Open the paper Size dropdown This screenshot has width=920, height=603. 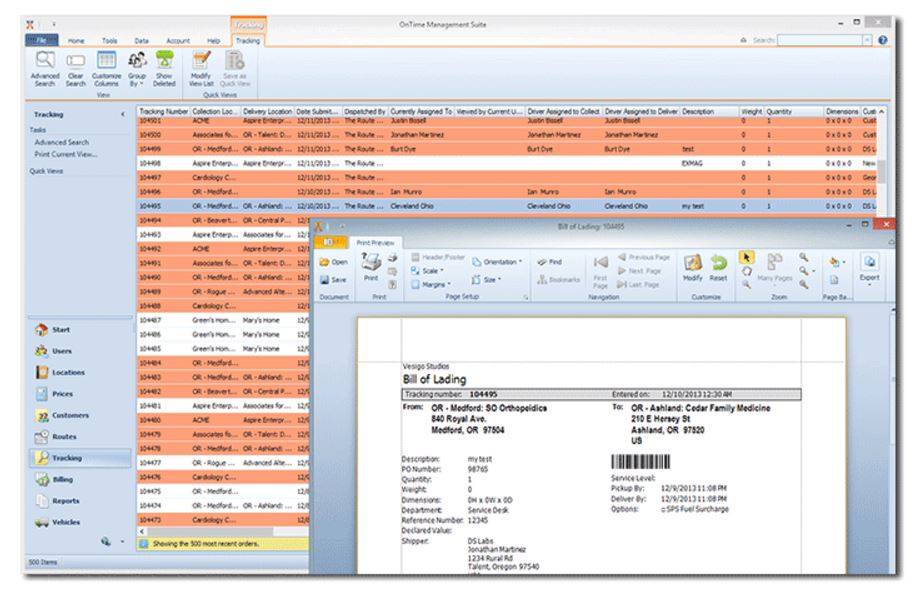(x=487, y=280)
